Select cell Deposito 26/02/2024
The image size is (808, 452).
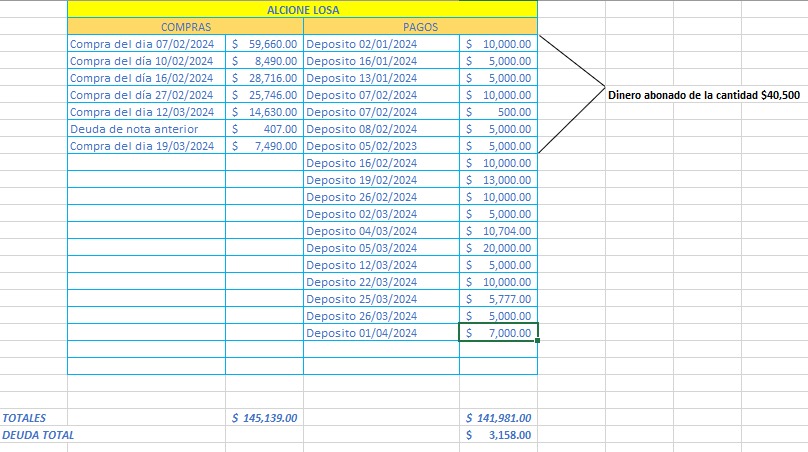click(381, 197)
